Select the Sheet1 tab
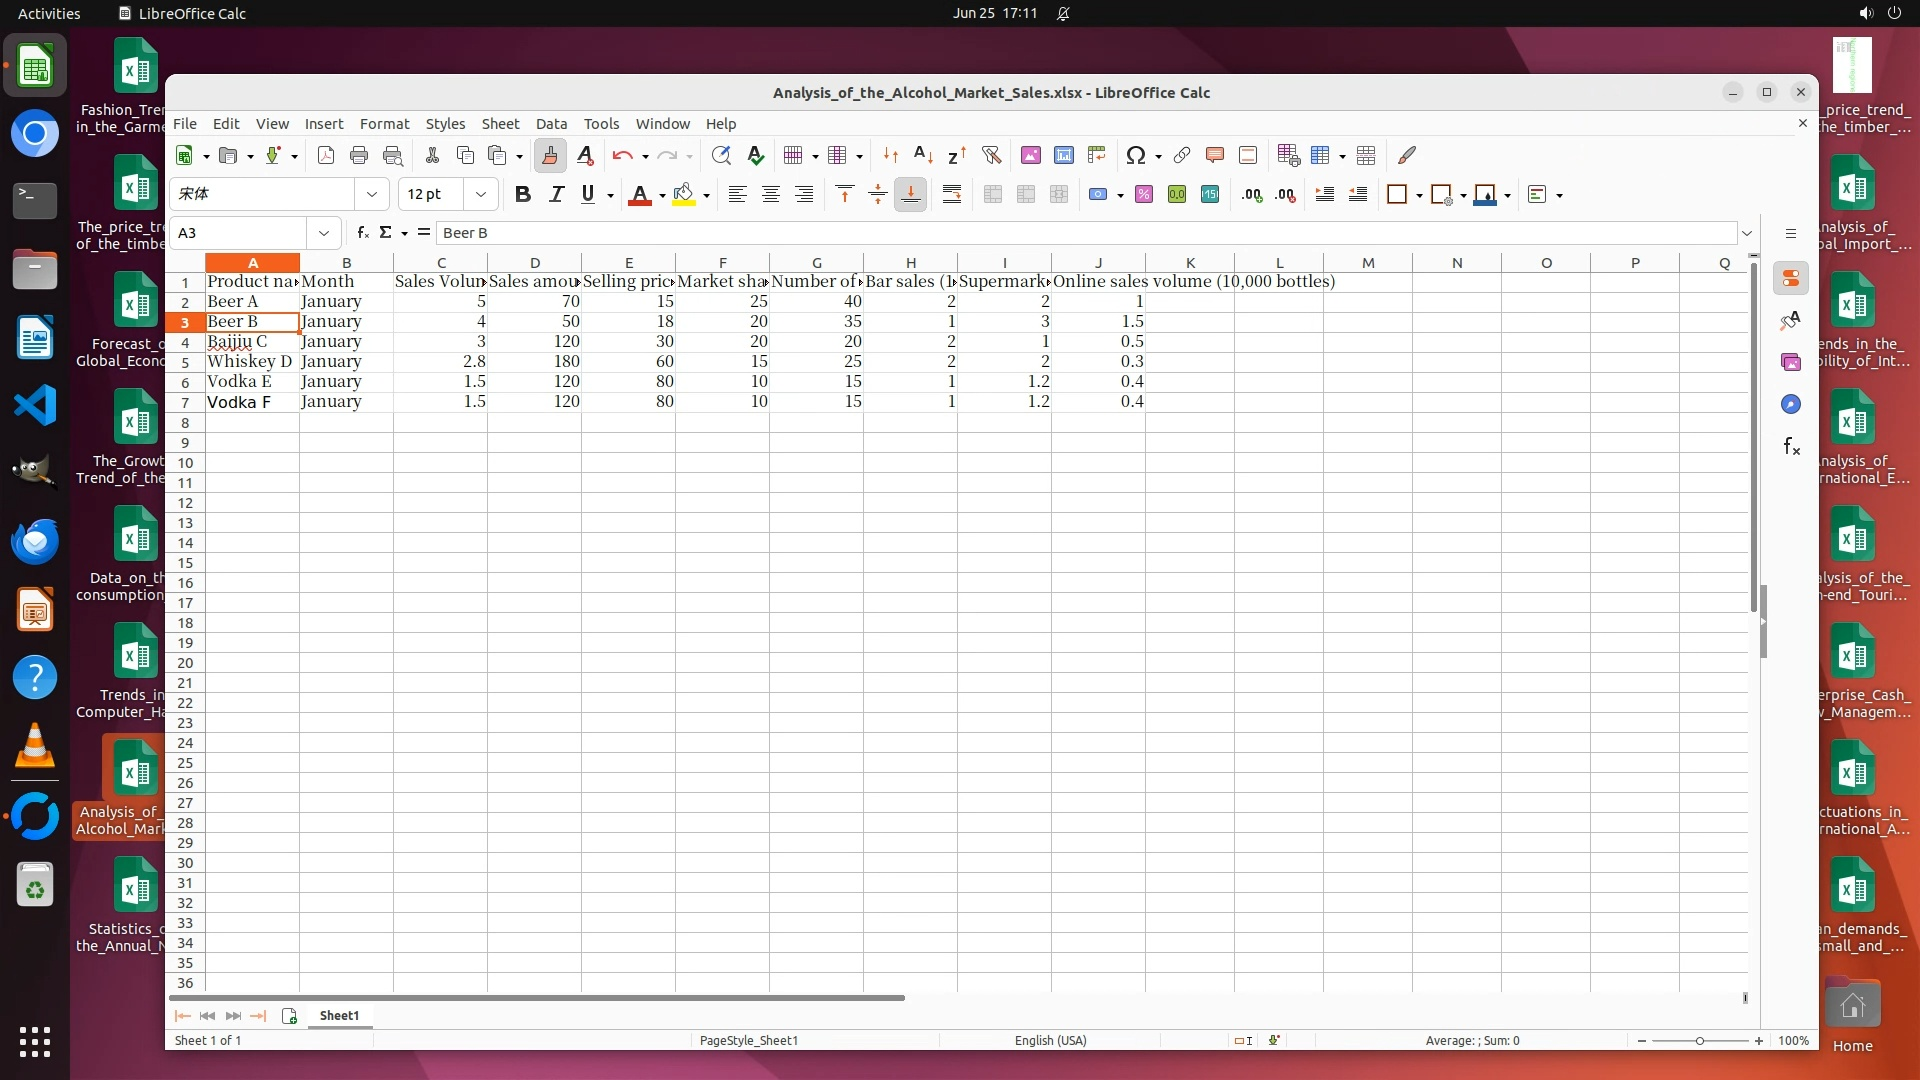The width and height of the screenshot is (1920, 1080). point(339,1015)
